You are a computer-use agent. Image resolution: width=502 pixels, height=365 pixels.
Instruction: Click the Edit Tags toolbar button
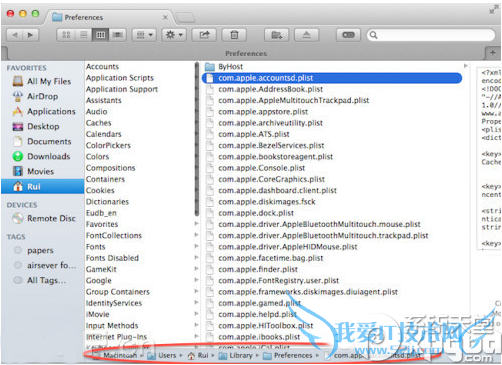coord(348,35)
